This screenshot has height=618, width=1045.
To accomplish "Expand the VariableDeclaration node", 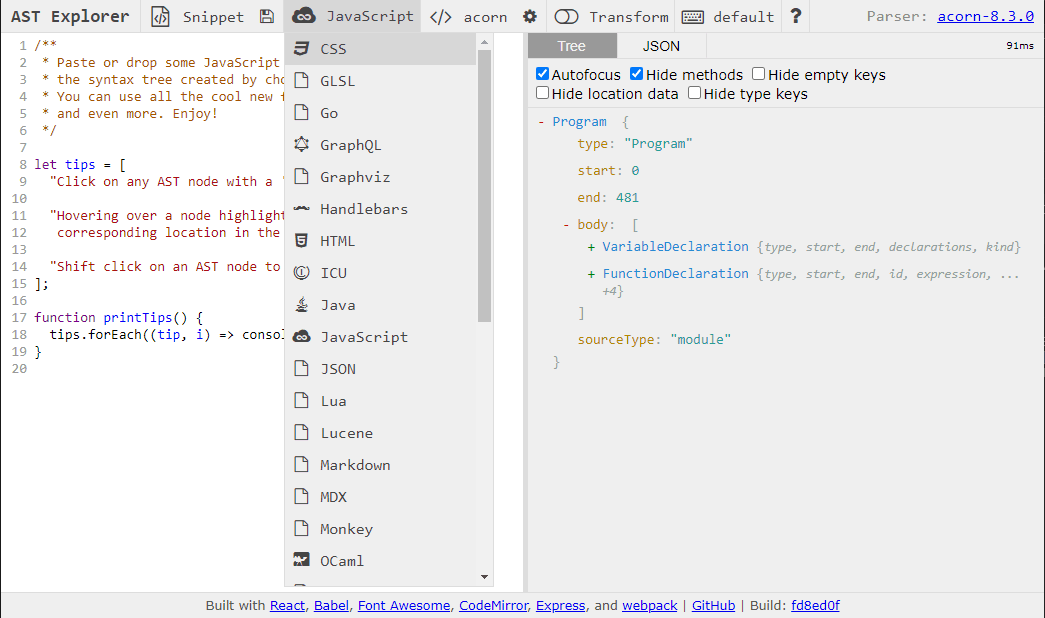I will (591, 247).
